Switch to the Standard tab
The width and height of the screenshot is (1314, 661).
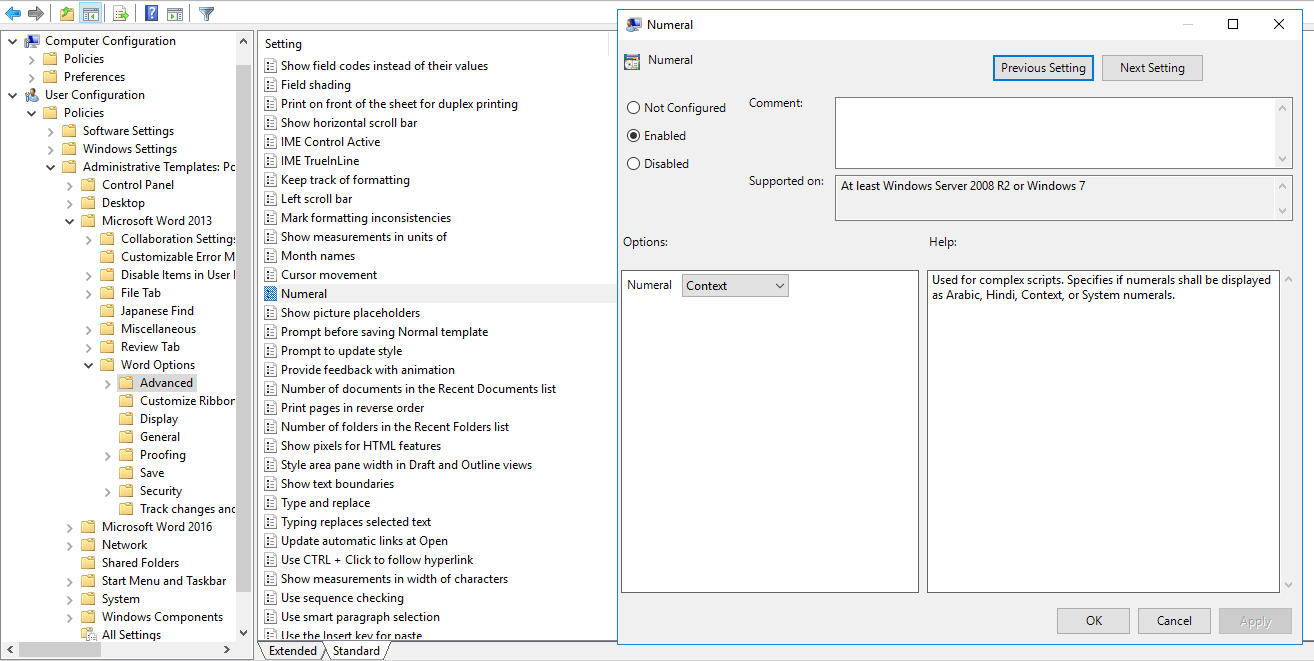[356, 651]
